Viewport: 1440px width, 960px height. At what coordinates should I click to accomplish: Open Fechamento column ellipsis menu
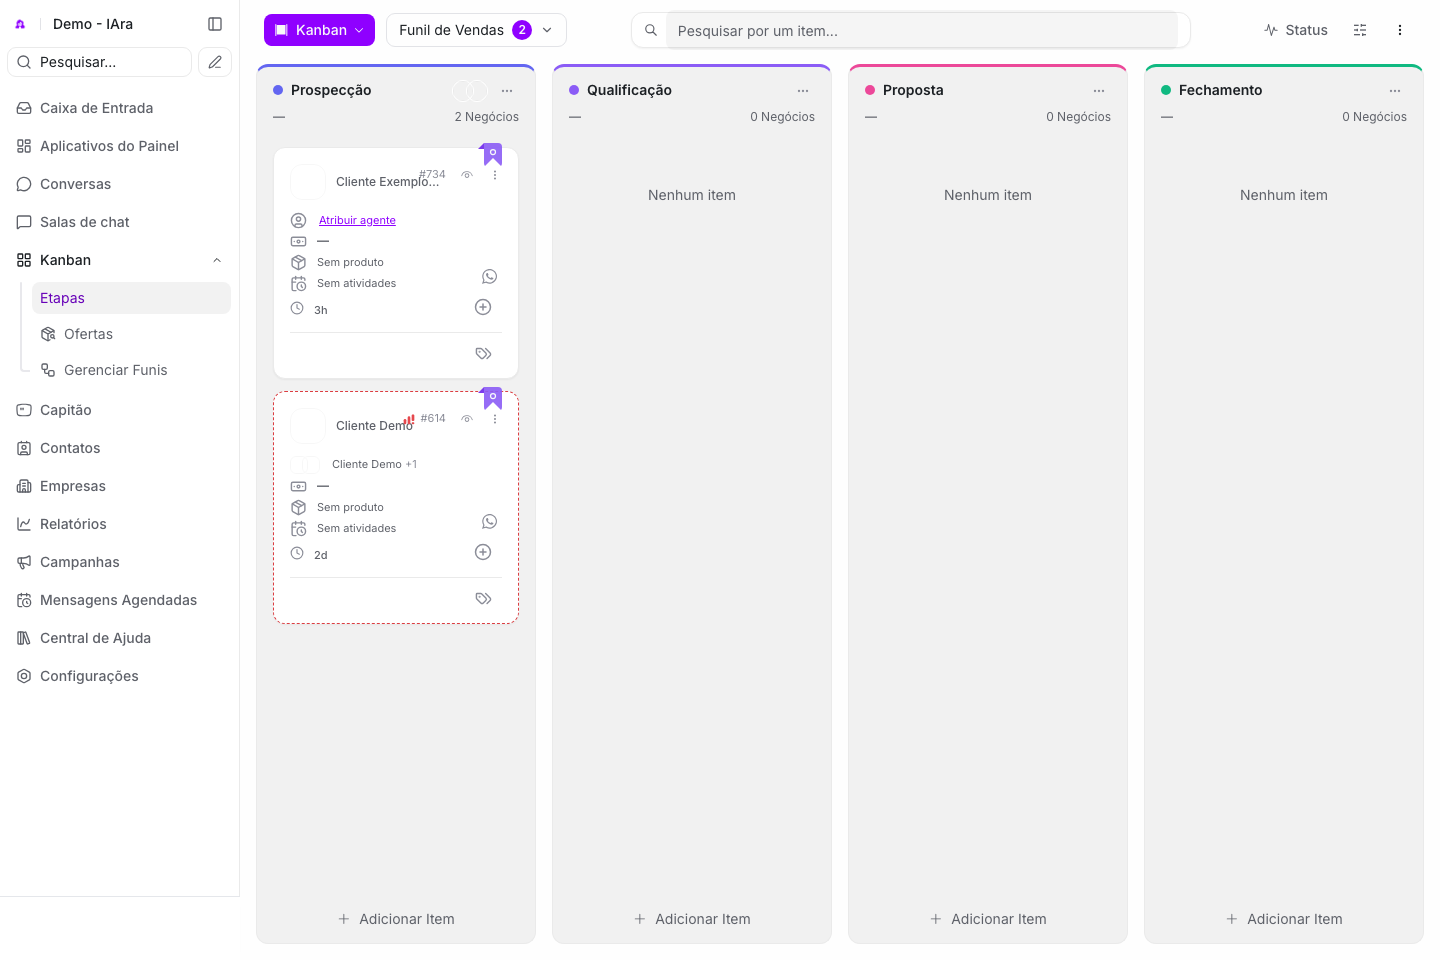[x=1395, y=91]
